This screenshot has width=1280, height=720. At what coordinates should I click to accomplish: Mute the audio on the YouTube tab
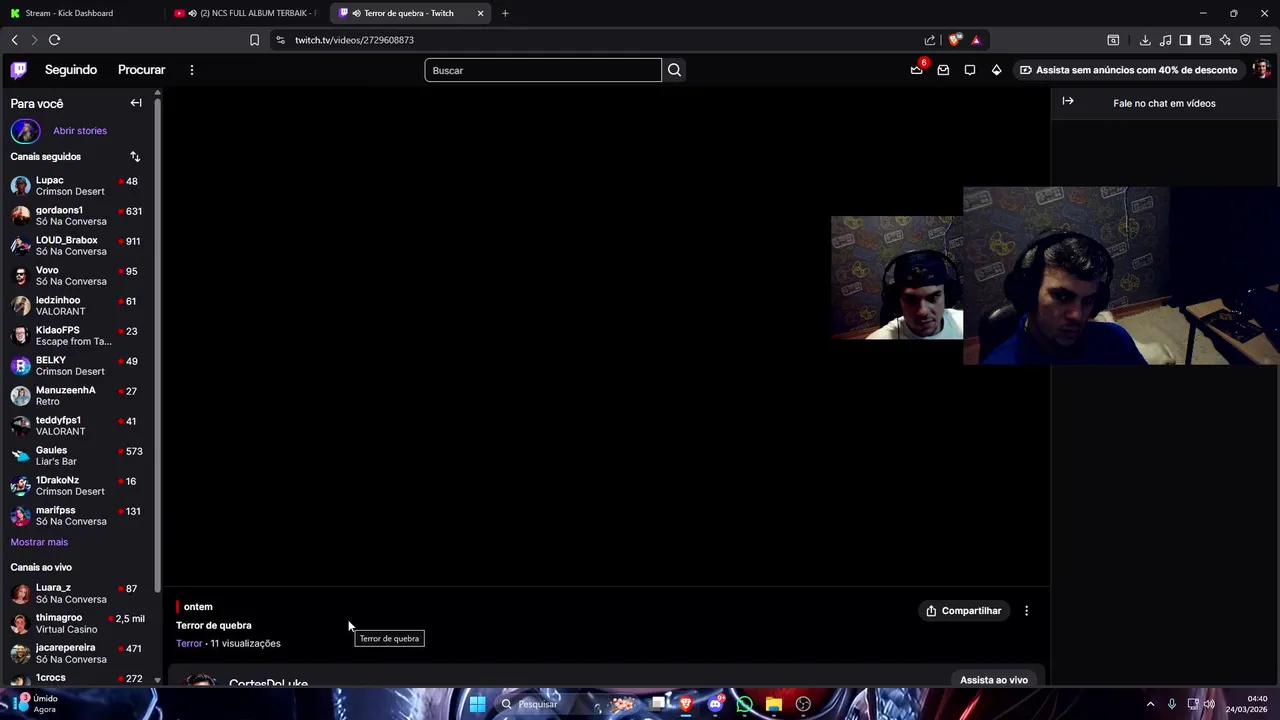192,13
